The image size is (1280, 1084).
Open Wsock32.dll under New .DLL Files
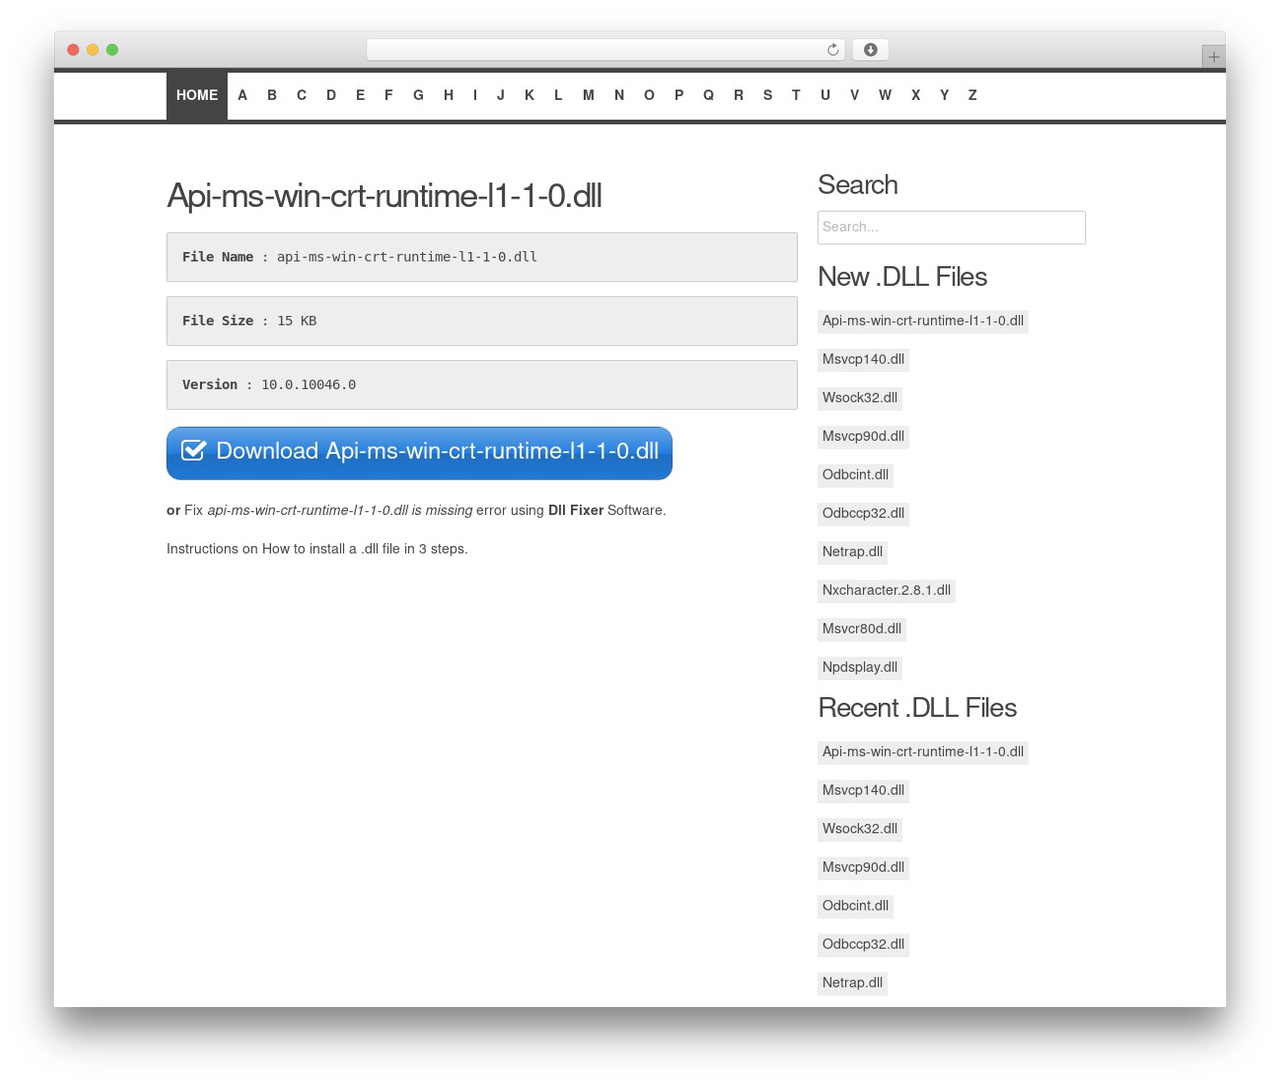(860, 398)
